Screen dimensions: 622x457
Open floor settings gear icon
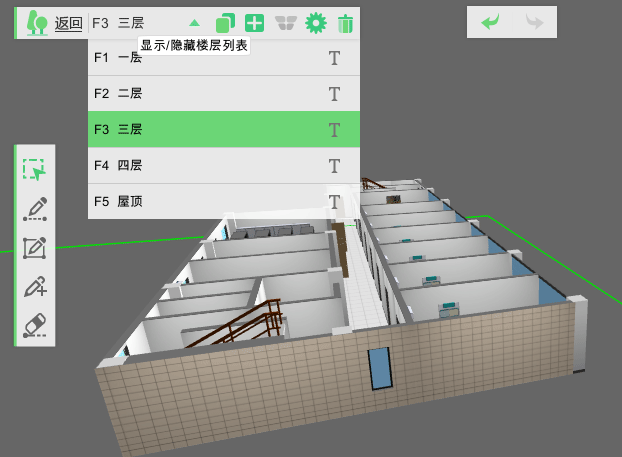[x=316, y=23]
